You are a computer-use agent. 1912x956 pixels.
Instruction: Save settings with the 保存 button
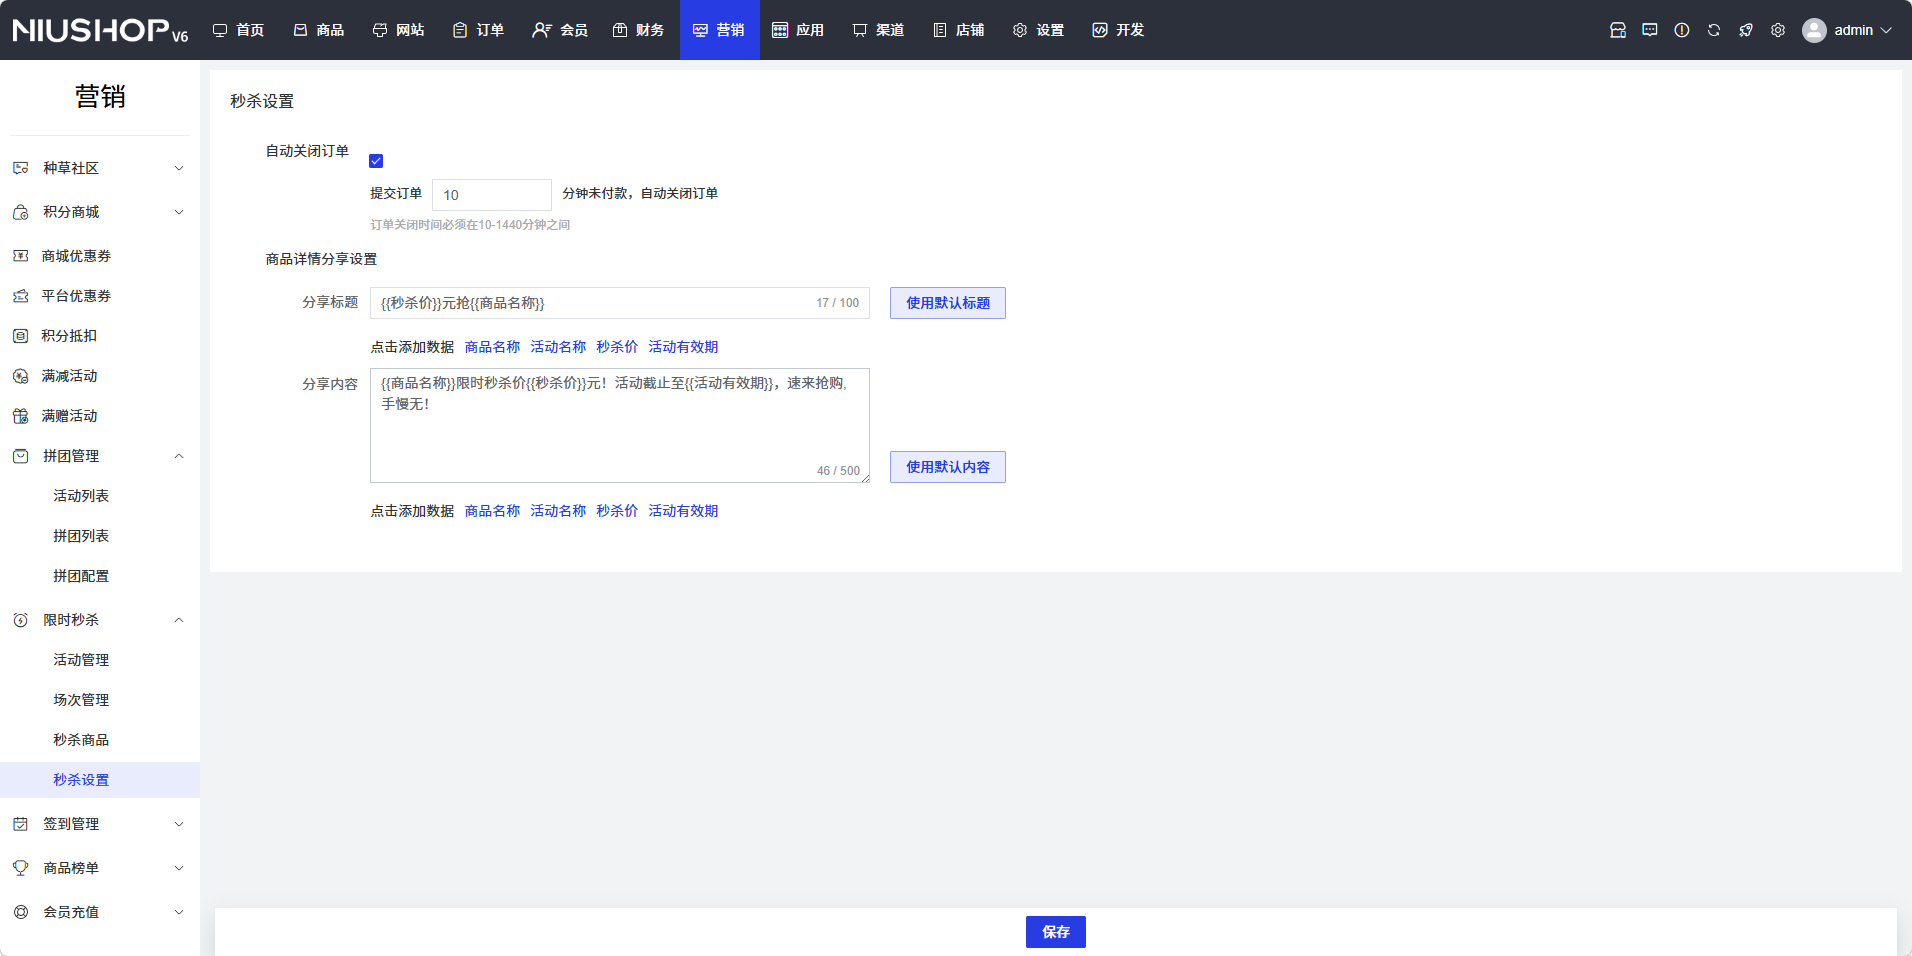(x=1056, y=932)
